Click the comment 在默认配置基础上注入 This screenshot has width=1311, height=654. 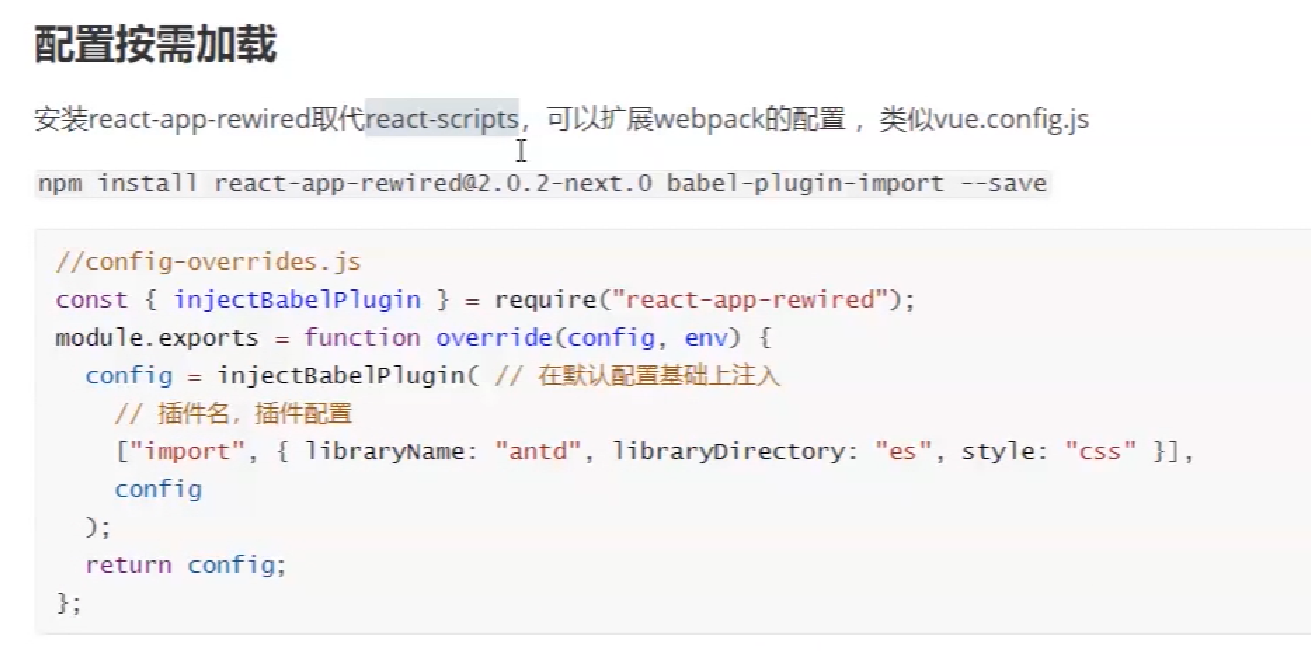pos(637,376)
